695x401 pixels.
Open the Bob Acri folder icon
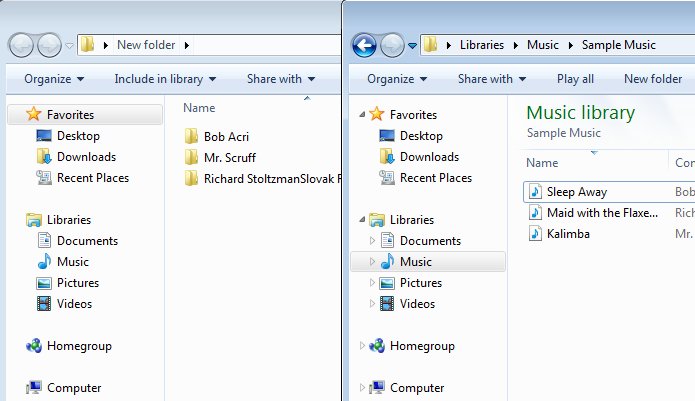point(191,136)
